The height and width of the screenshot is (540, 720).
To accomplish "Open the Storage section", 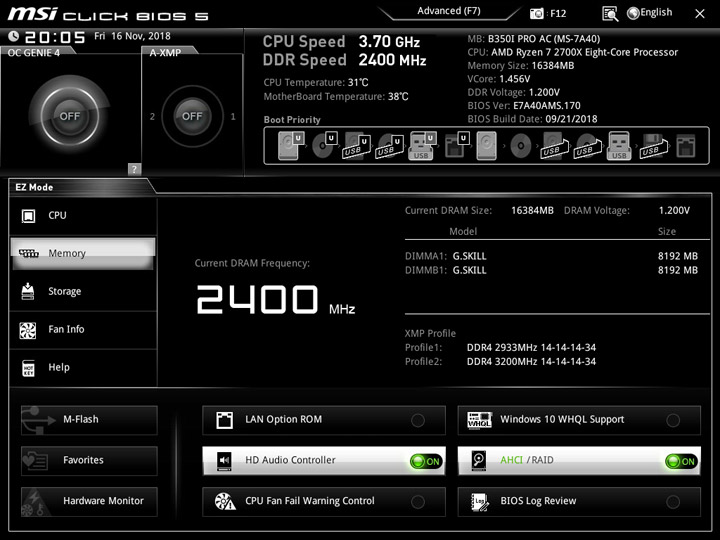I will click(x=83, y=291).
